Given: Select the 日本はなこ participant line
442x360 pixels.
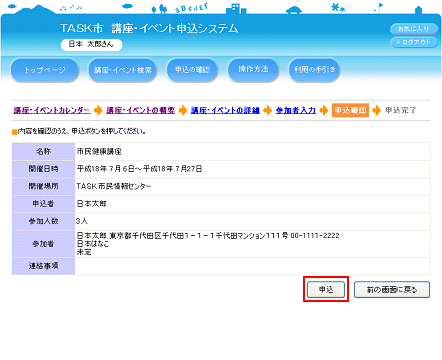Looking at the screenshot, I should point(93,244).
